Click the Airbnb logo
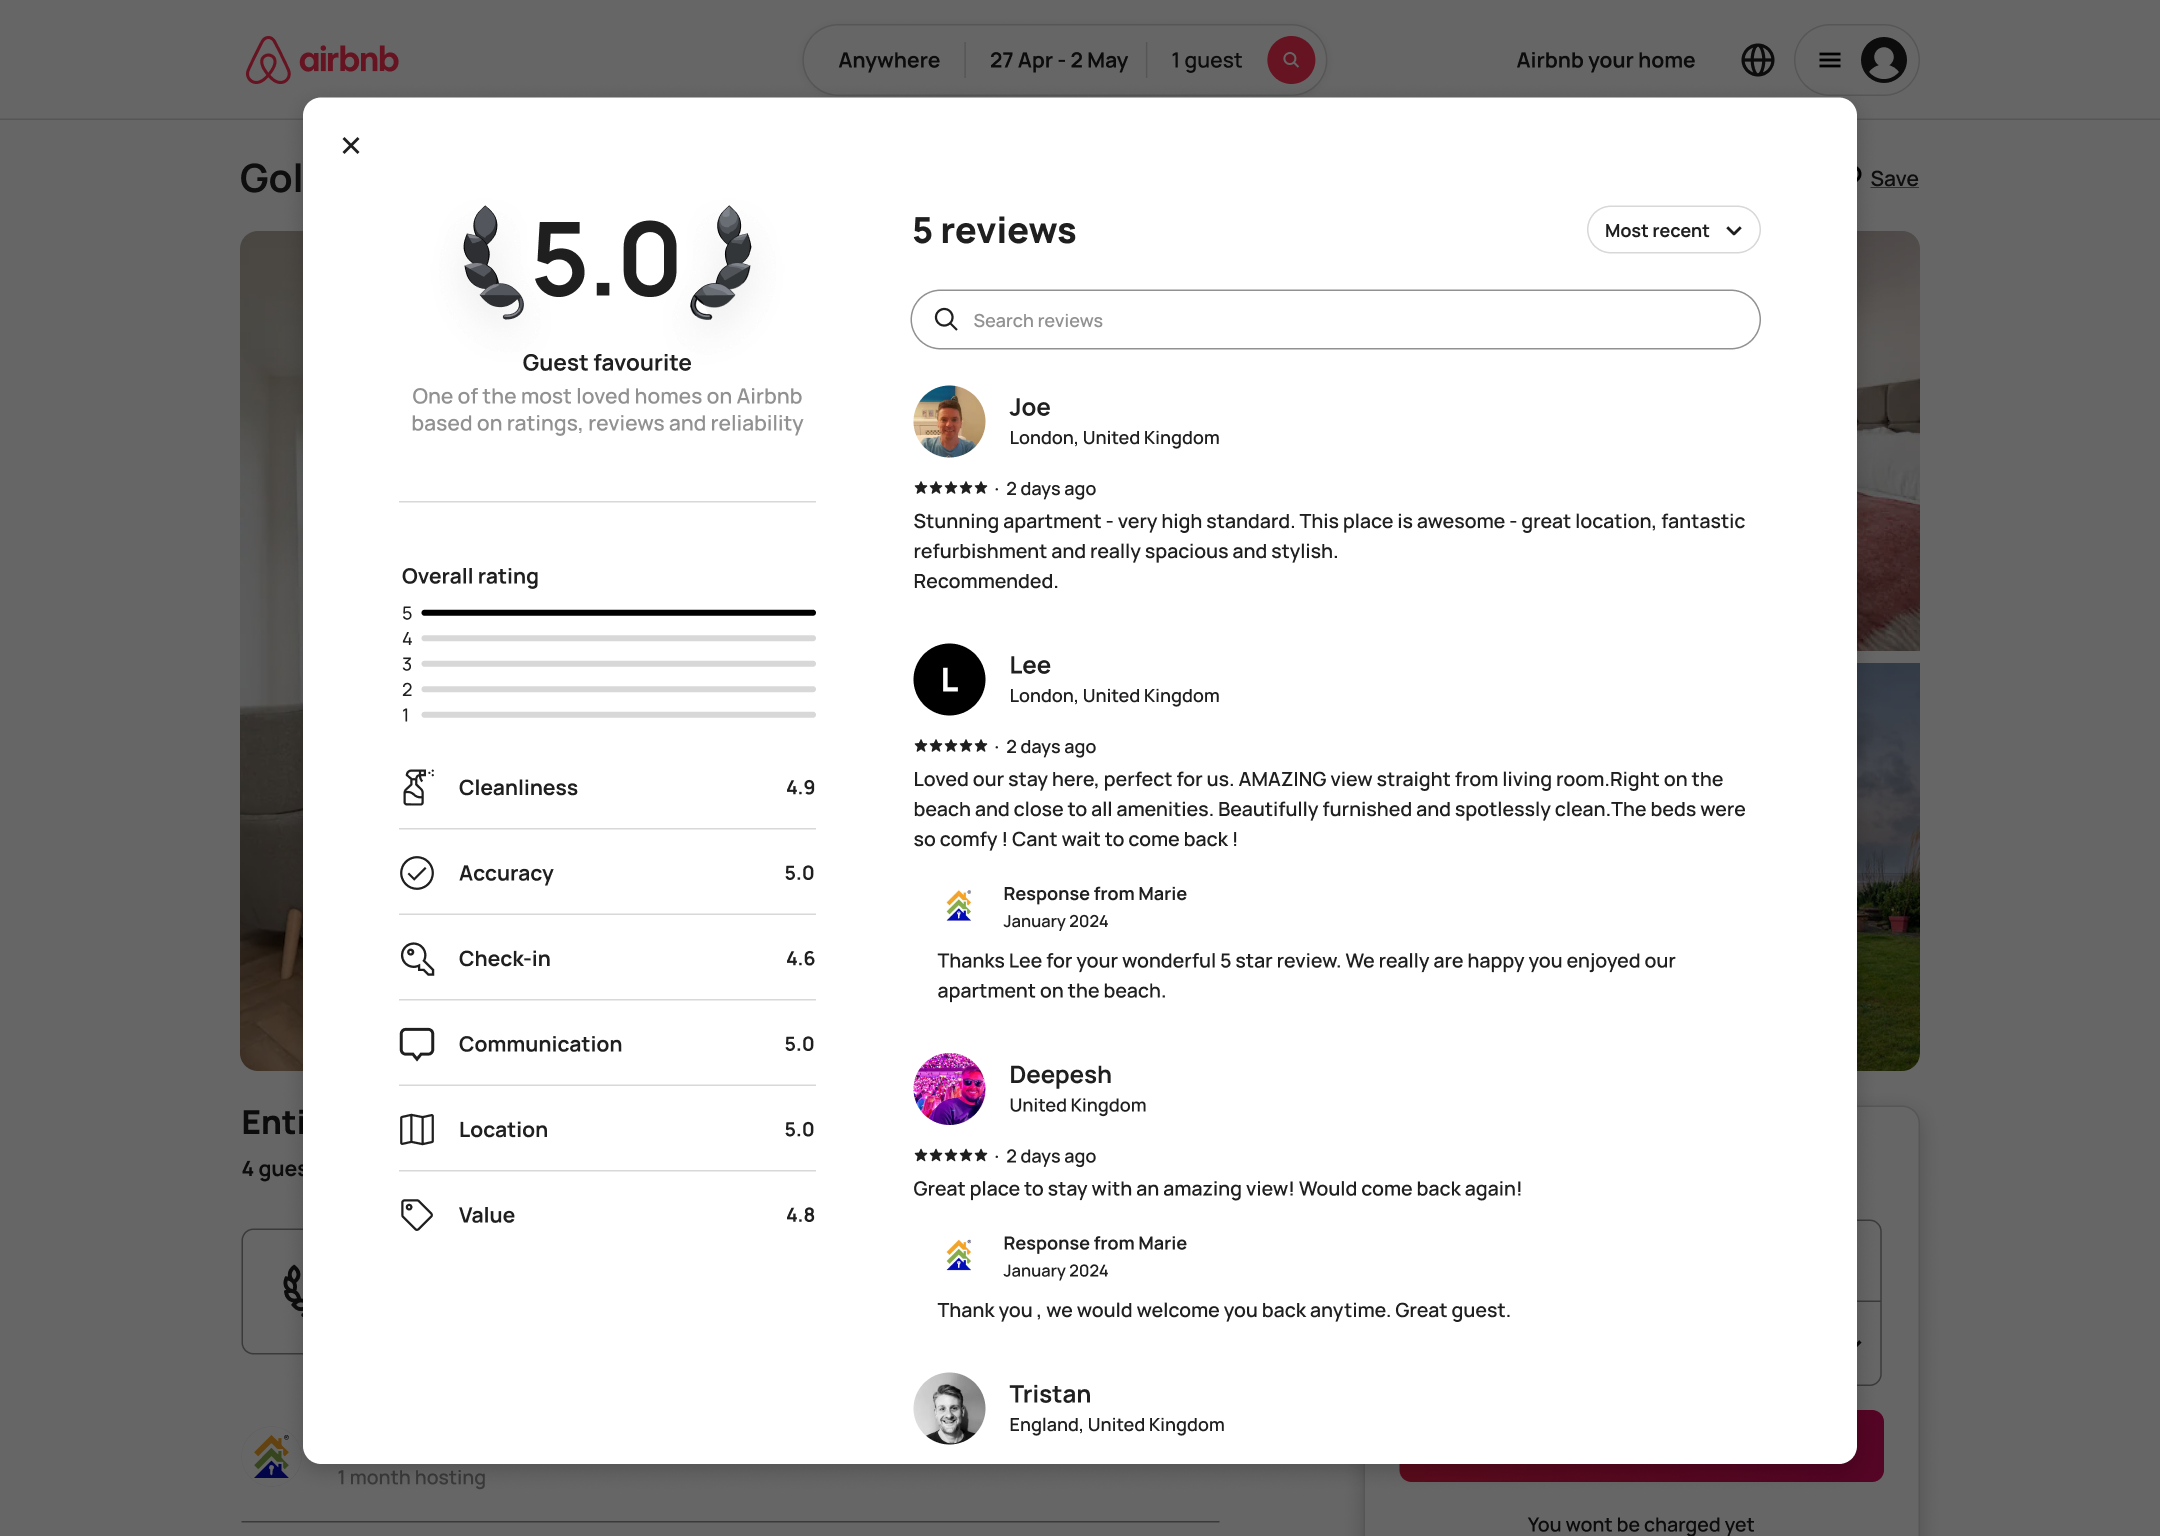 click(x=322, y=60)
